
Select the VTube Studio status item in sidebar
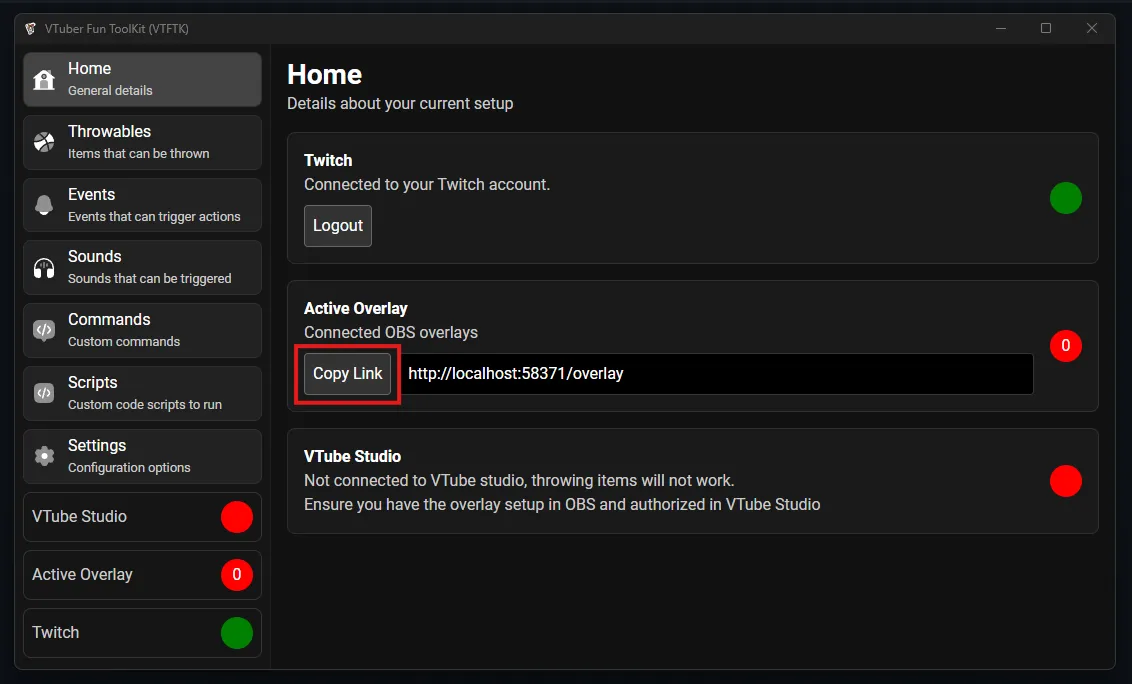[142, 517]
